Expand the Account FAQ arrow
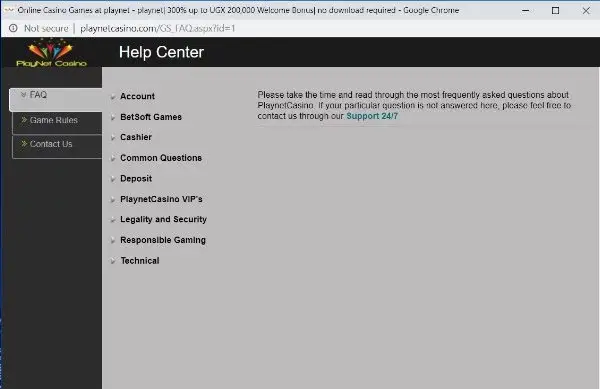600x389 pixels. (113, 97)
